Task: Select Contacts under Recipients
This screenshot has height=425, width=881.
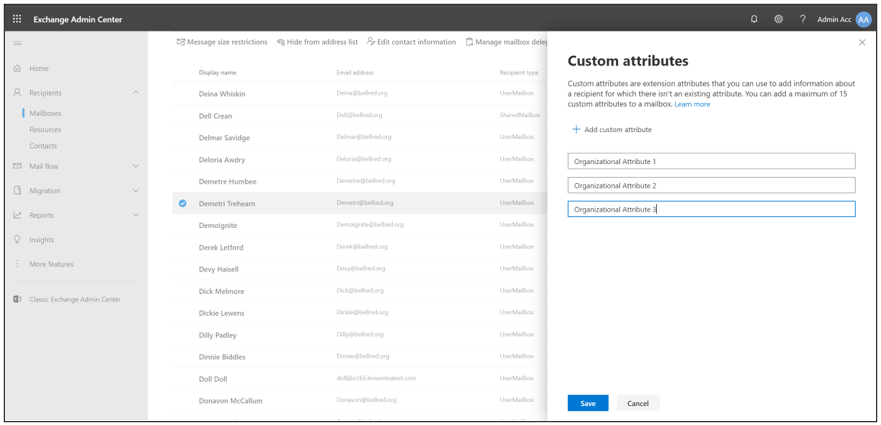Action: pyautogui.click(x=43, y=146)
